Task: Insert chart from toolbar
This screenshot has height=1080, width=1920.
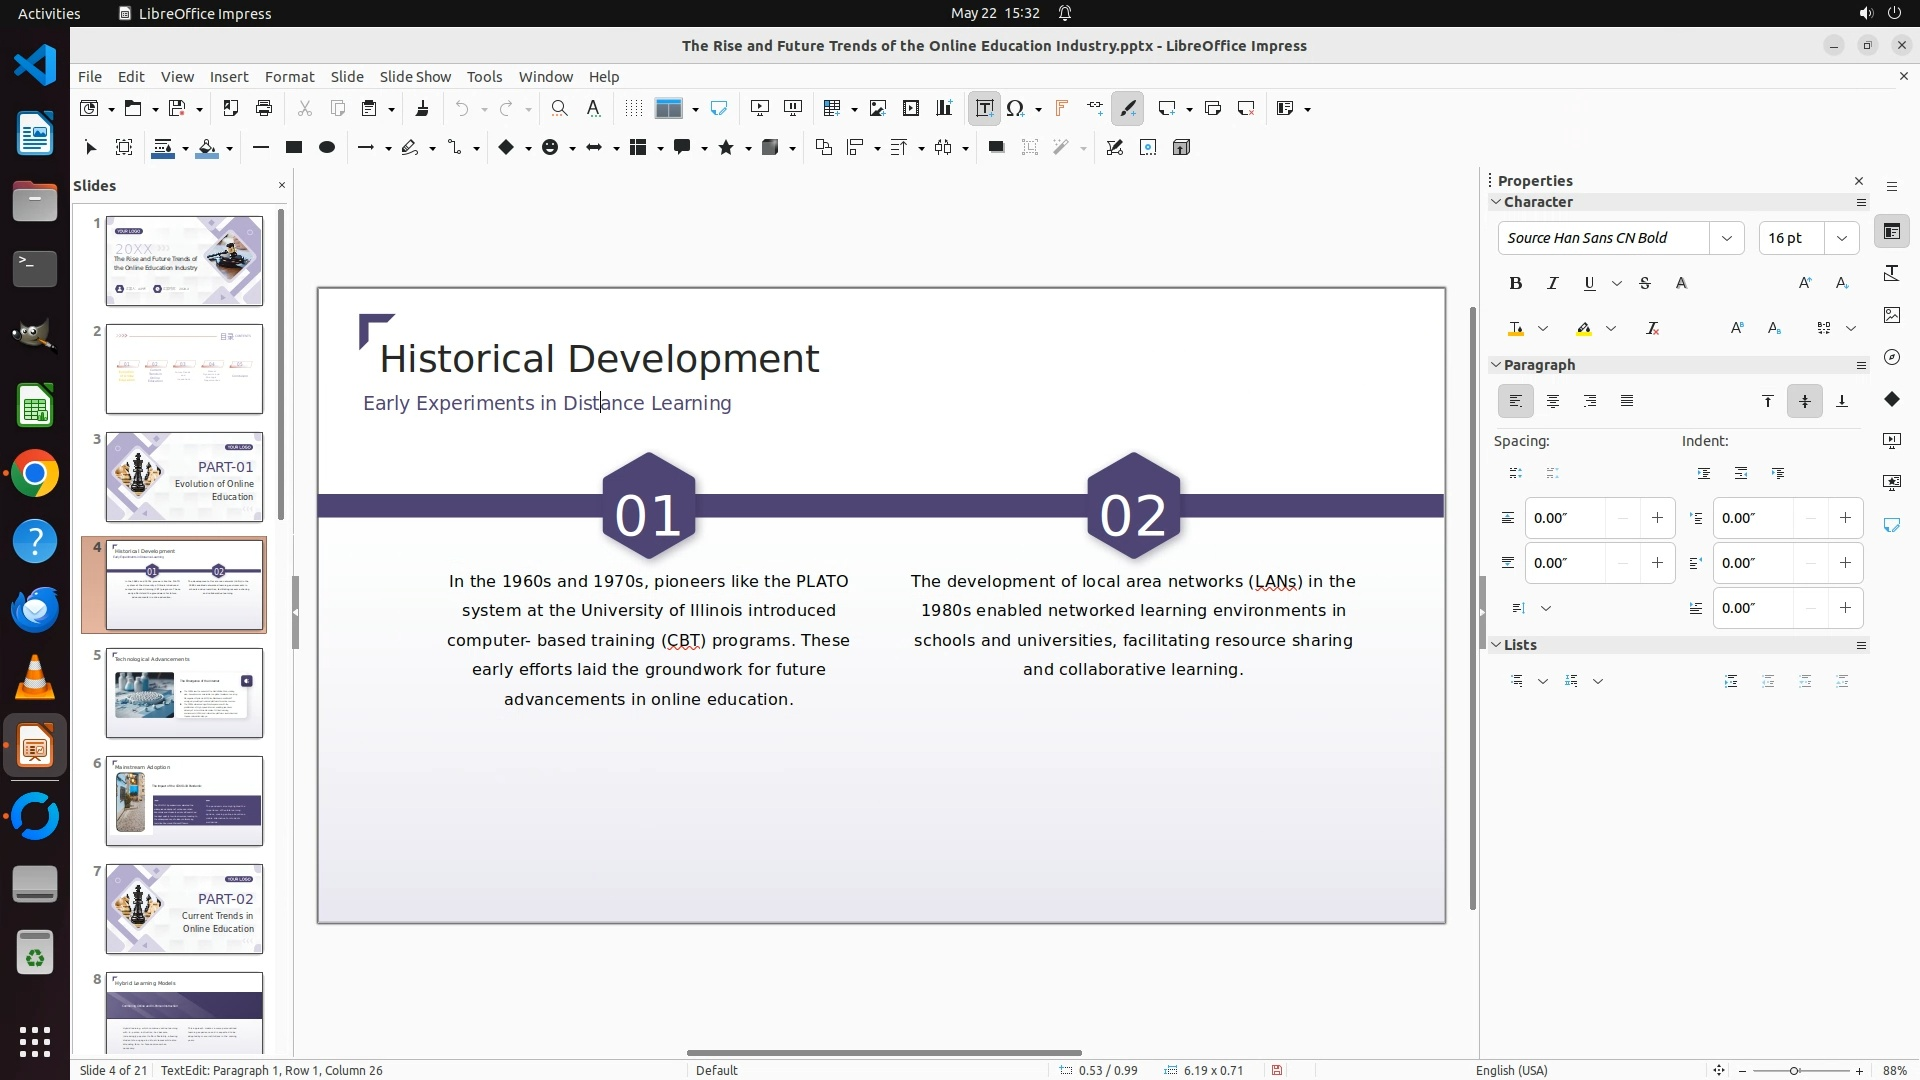Action: pyautogui.click(x=944, y=108)
